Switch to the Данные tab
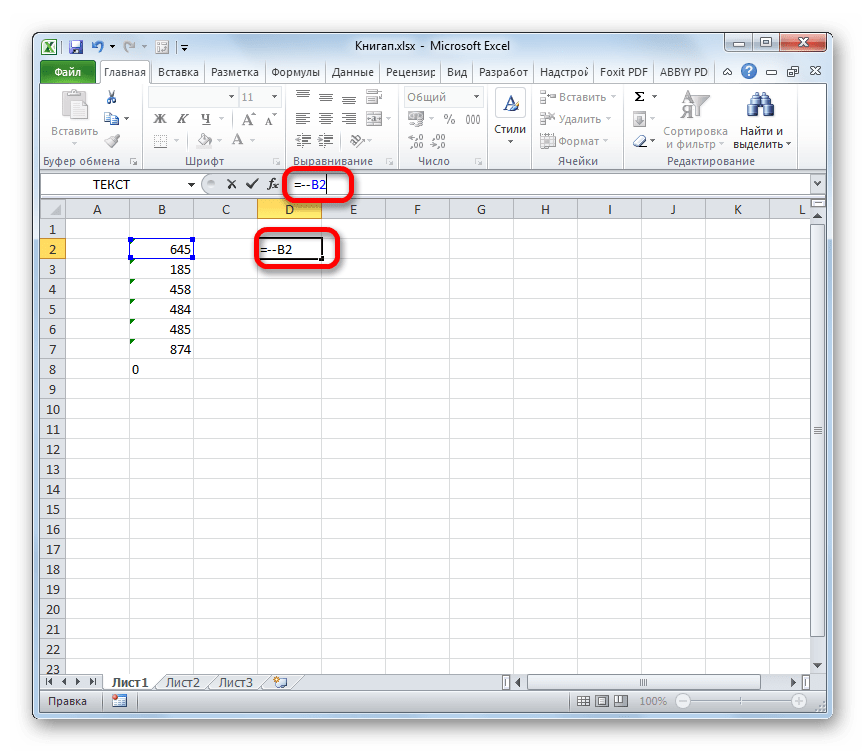This screenshot has width=866, height=752. pos(352,72)
